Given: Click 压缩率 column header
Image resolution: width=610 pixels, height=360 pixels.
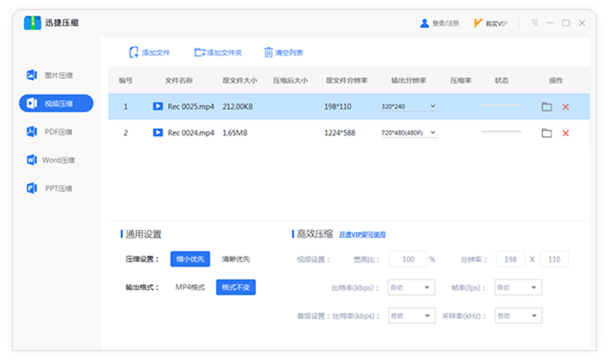Looking at the screenshot, I should (461, 81).
